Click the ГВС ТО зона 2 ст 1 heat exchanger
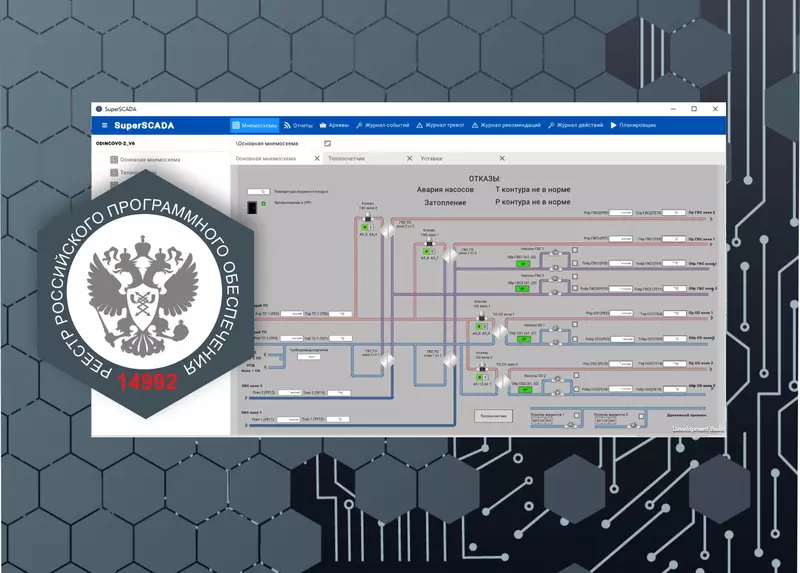 point(387,360)
